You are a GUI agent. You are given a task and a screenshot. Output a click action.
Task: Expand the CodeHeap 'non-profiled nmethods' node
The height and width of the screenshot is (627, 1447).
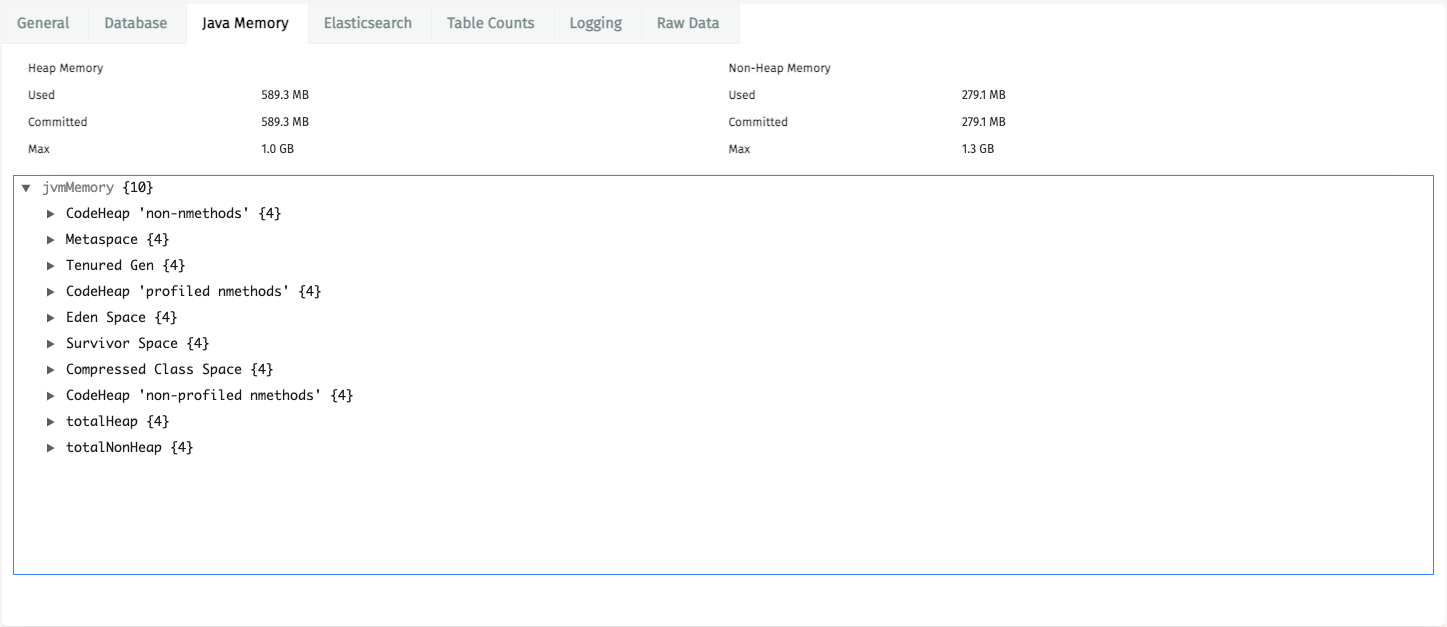click(52, 395)
